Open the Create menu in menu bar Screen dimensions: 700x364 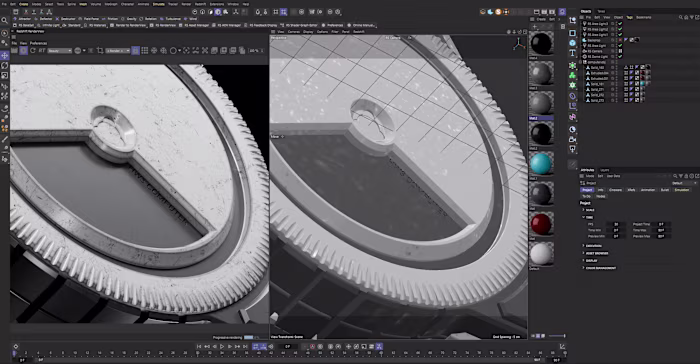pos(23,4)
